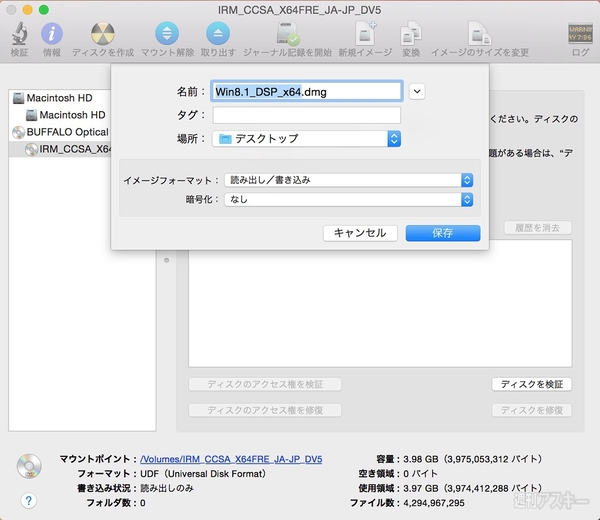Click the ディスクを修復 button
The width and height of the screenshot is (600, 520).
click(x=532, y=410)
